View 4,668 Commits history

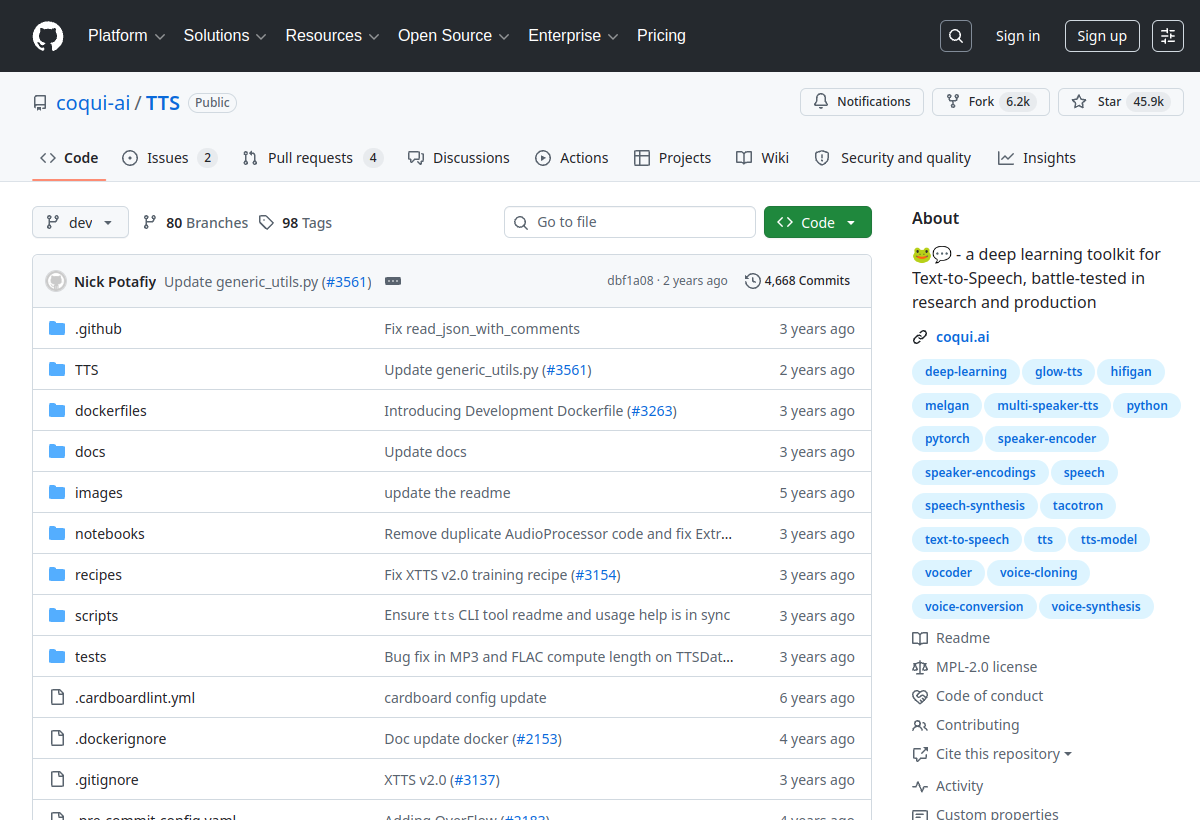[x=798, y=281]
